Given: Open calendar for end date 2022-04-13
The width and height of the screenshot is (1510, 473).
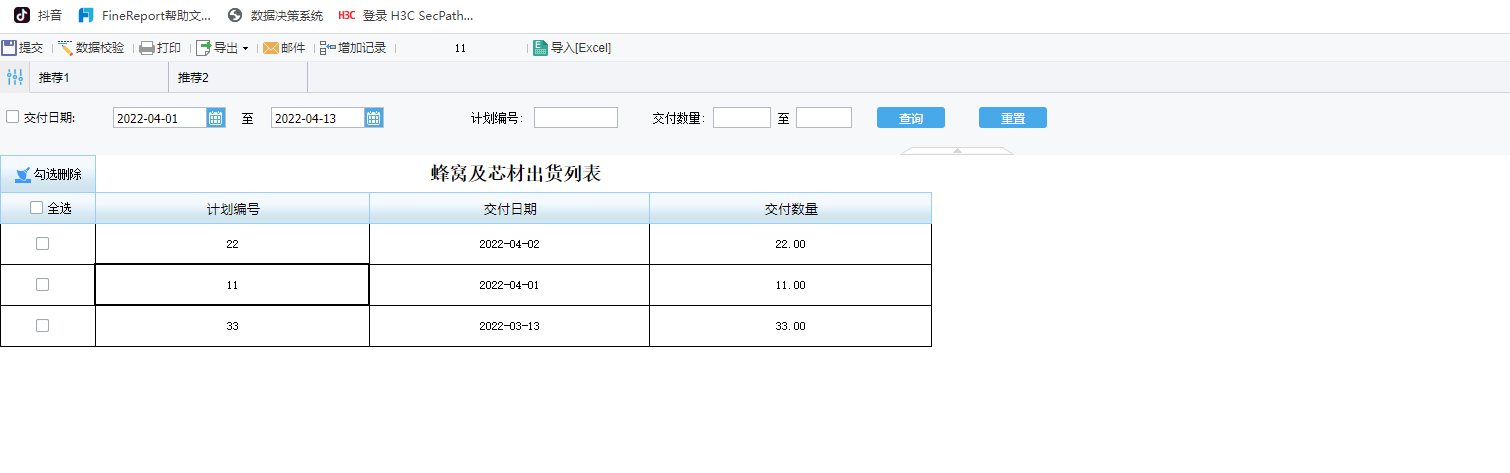Looking at the screenshot, I should [x=374, y=118].
